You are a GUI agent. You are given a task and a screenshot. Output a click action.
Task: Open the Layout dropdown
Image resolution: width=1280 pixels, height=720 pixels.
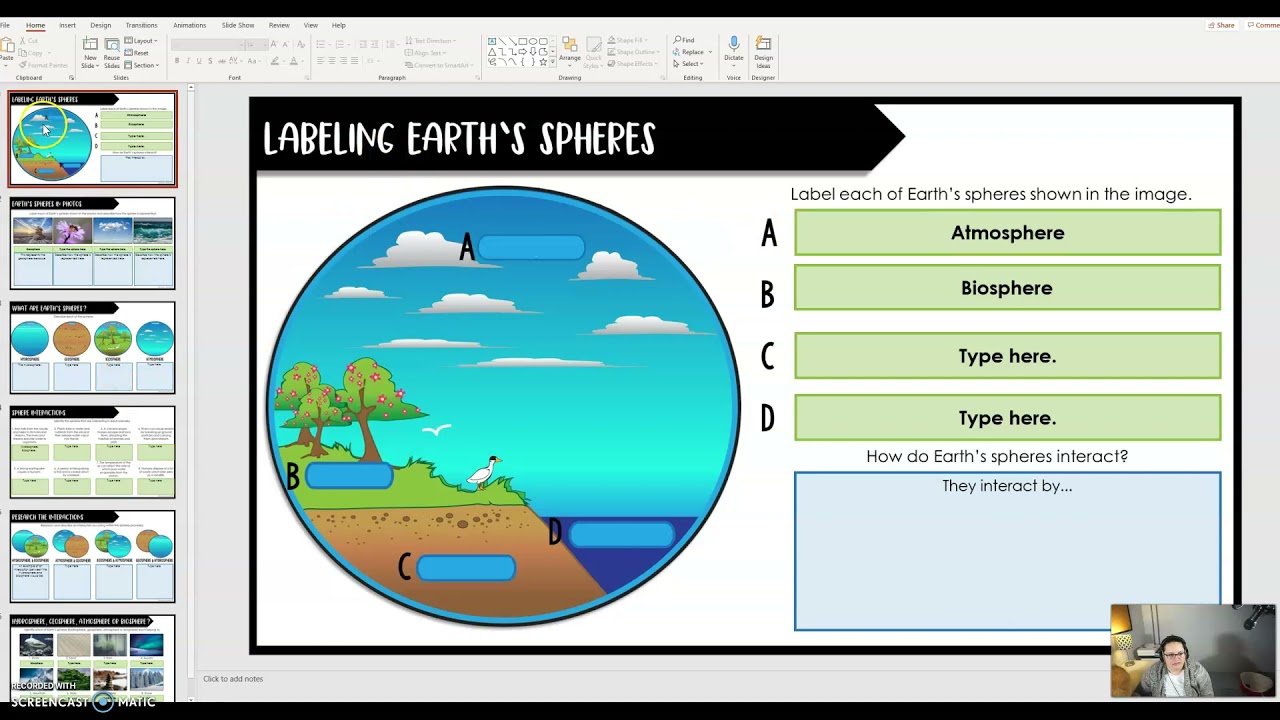(x=139, y=41)
